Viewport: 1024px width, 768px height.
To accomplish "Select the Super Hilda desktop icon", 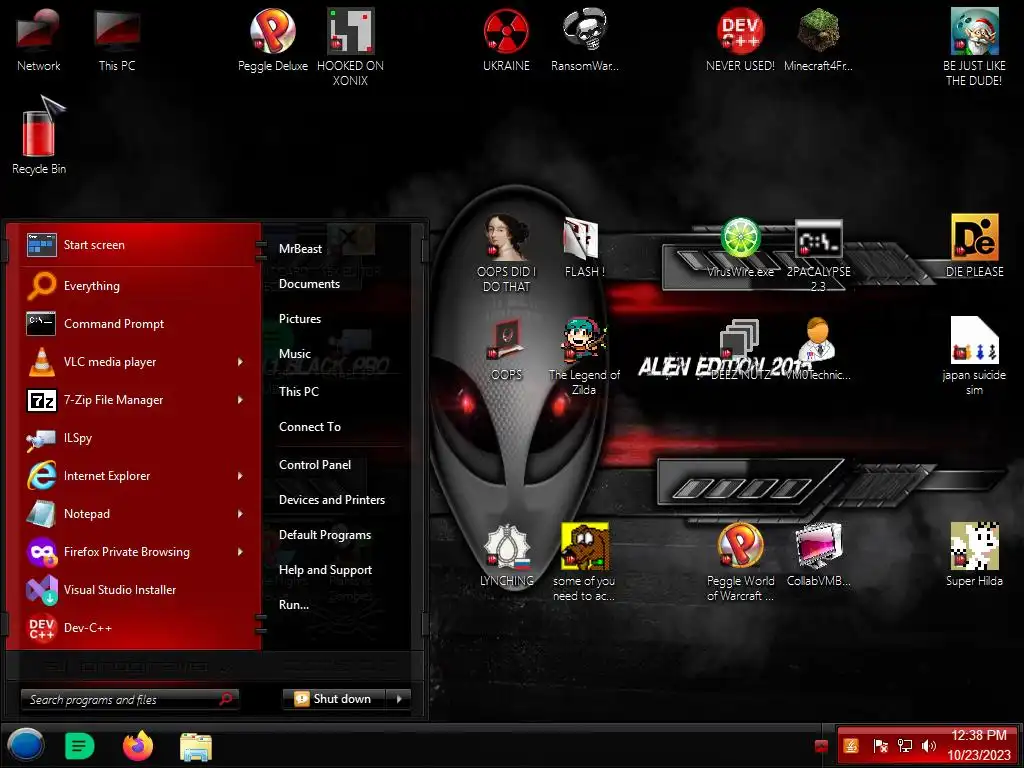I will click(974, 555).
